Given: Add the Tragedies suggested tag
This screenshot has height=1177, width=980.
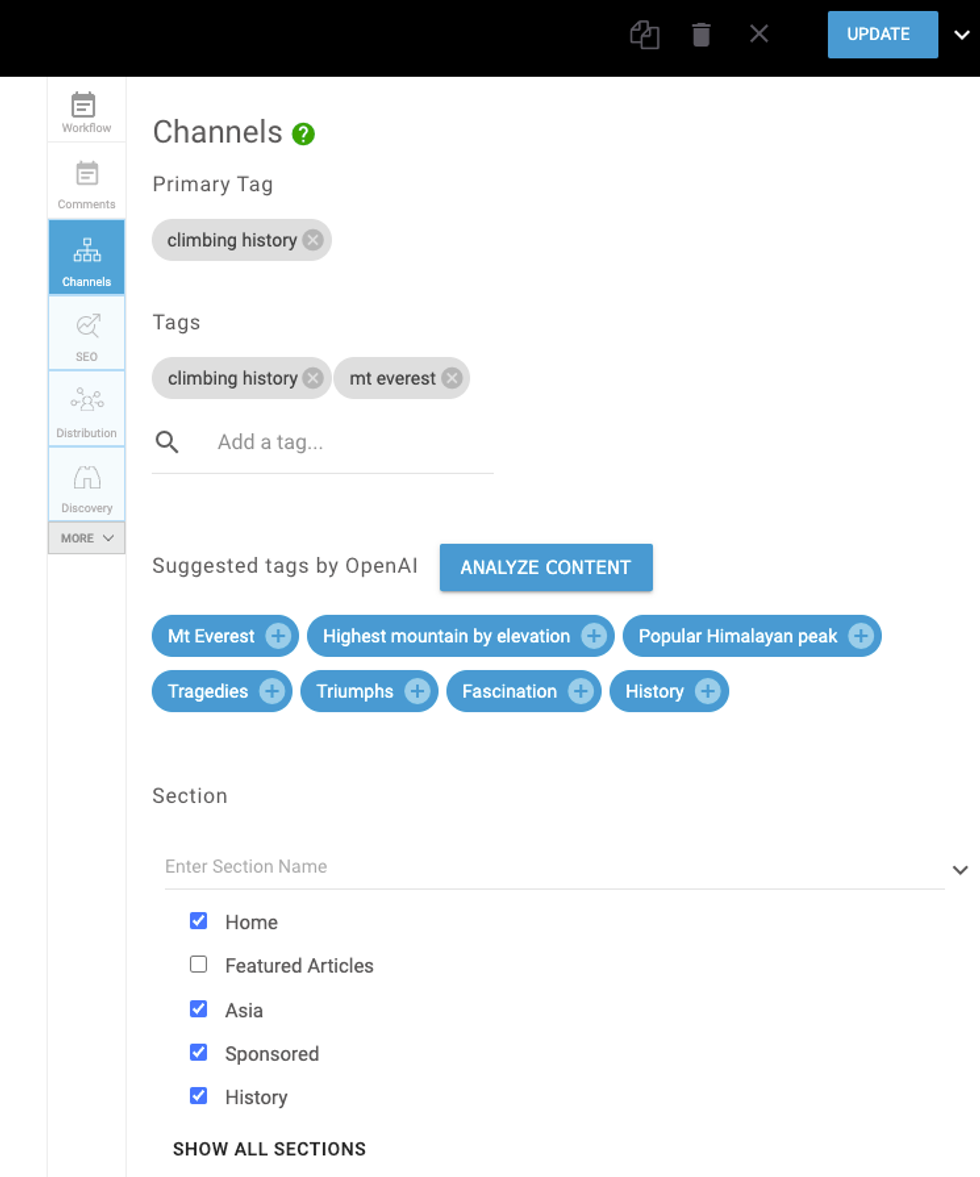Looking at the screenshot, I should (271, 691).
